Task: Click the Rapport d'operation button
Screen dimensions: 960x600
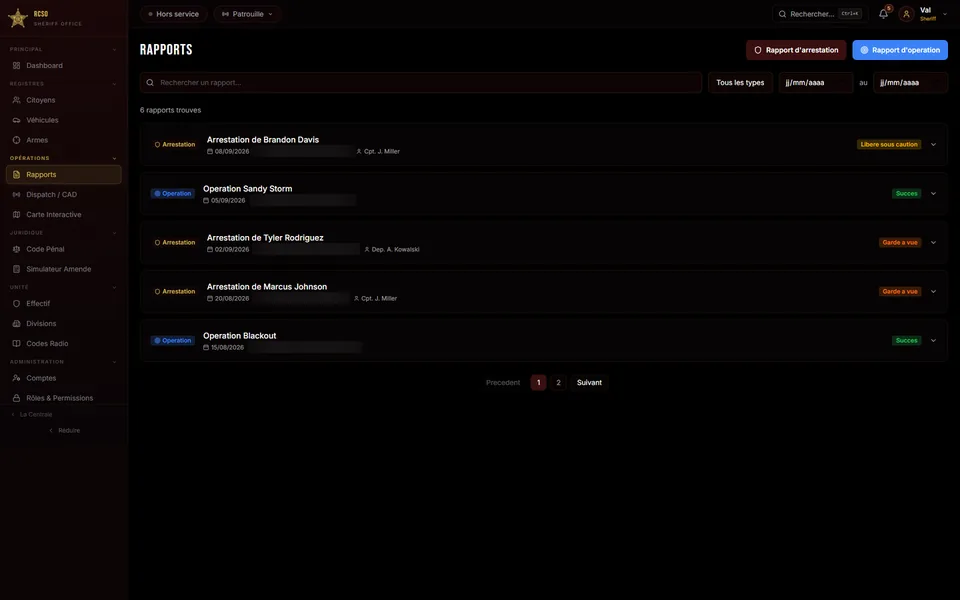Action: coord(900,50)
